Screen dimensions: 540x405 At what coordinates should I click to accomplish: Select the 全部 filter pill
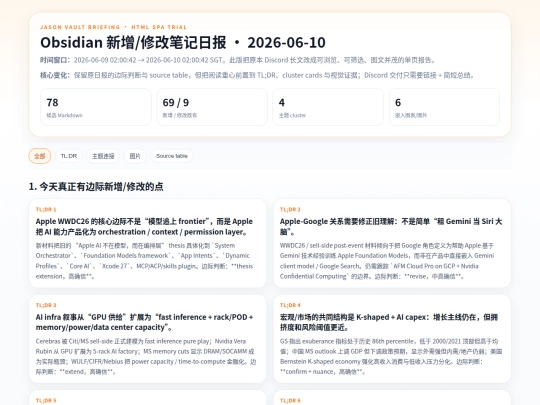tap(40, 156)
